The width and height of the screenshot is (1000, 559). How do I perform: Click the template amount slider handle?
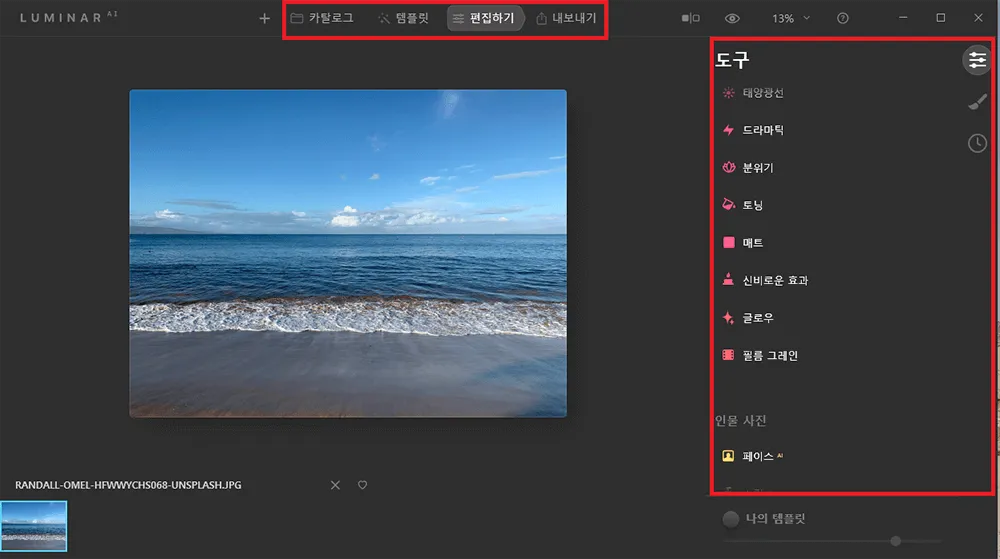(x=895, y=541)
